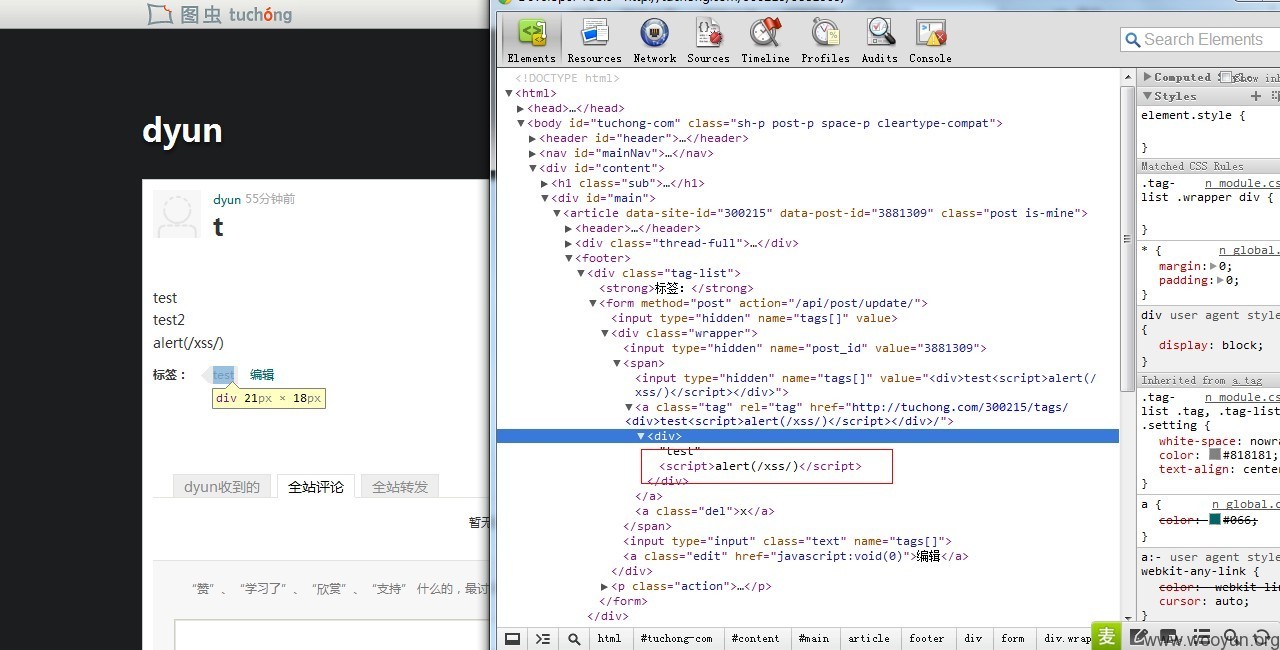Collapse the html node

point(509,93)
